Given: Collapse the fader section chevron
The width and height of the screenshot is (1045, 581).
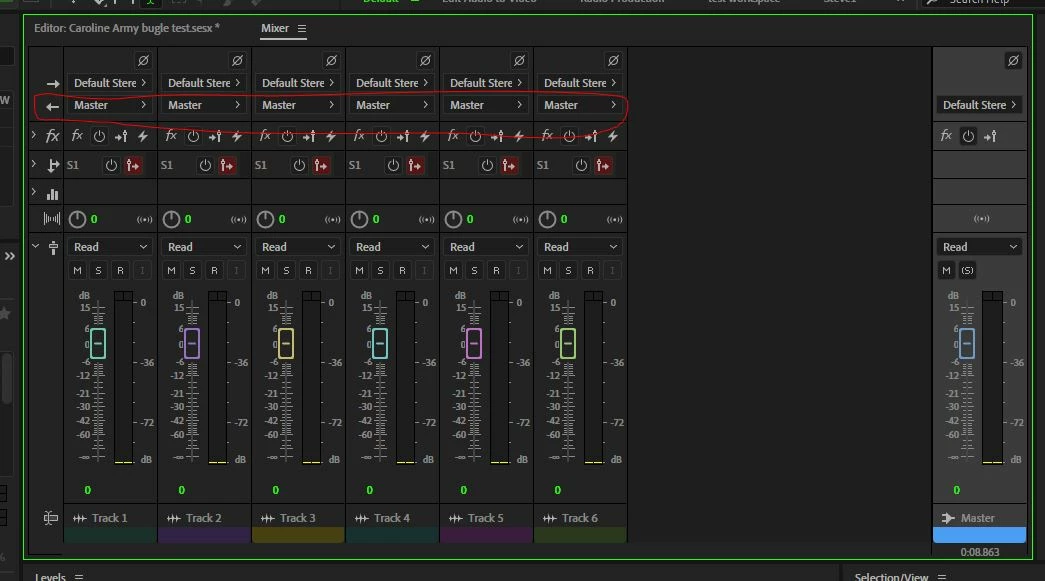Looking at the screenshot, I should tap(35, 246).
